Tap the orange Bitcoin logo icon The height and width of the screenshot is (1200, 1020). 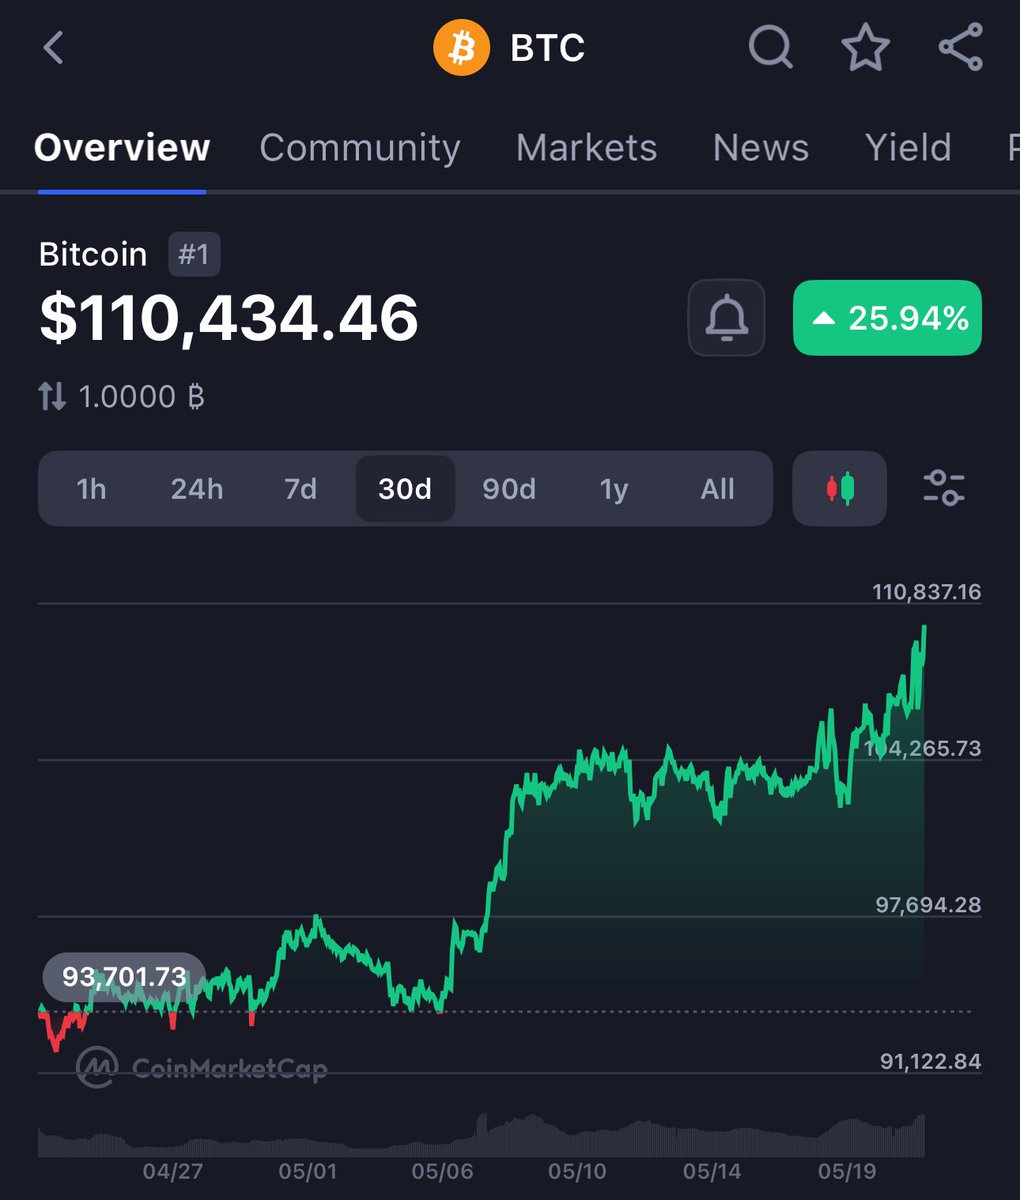tap(461, 48)
